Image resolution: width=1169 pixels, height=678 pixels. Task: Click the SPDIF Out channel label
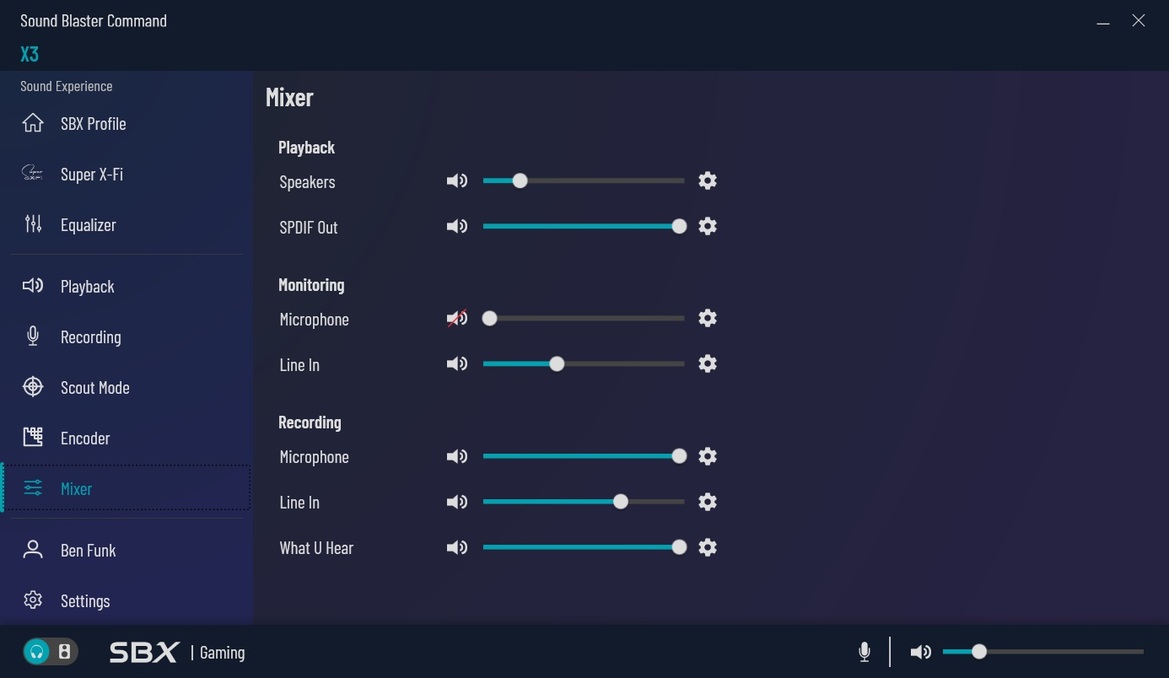[309, 227]
